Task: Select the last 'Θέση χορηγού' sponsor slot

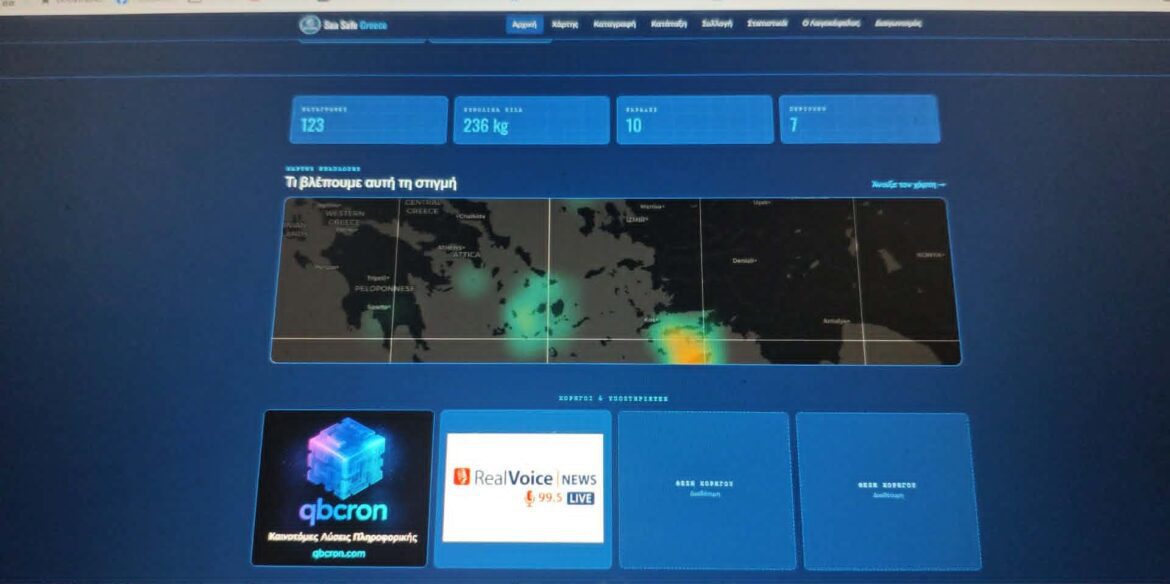Action: pyautogui.click(x=888, y=492)
